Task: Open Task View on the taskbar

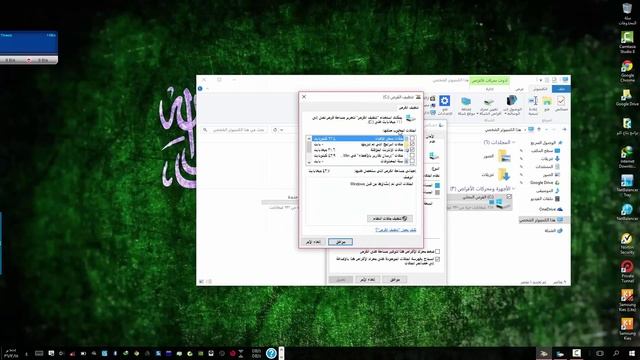Action: click(600, 353)
